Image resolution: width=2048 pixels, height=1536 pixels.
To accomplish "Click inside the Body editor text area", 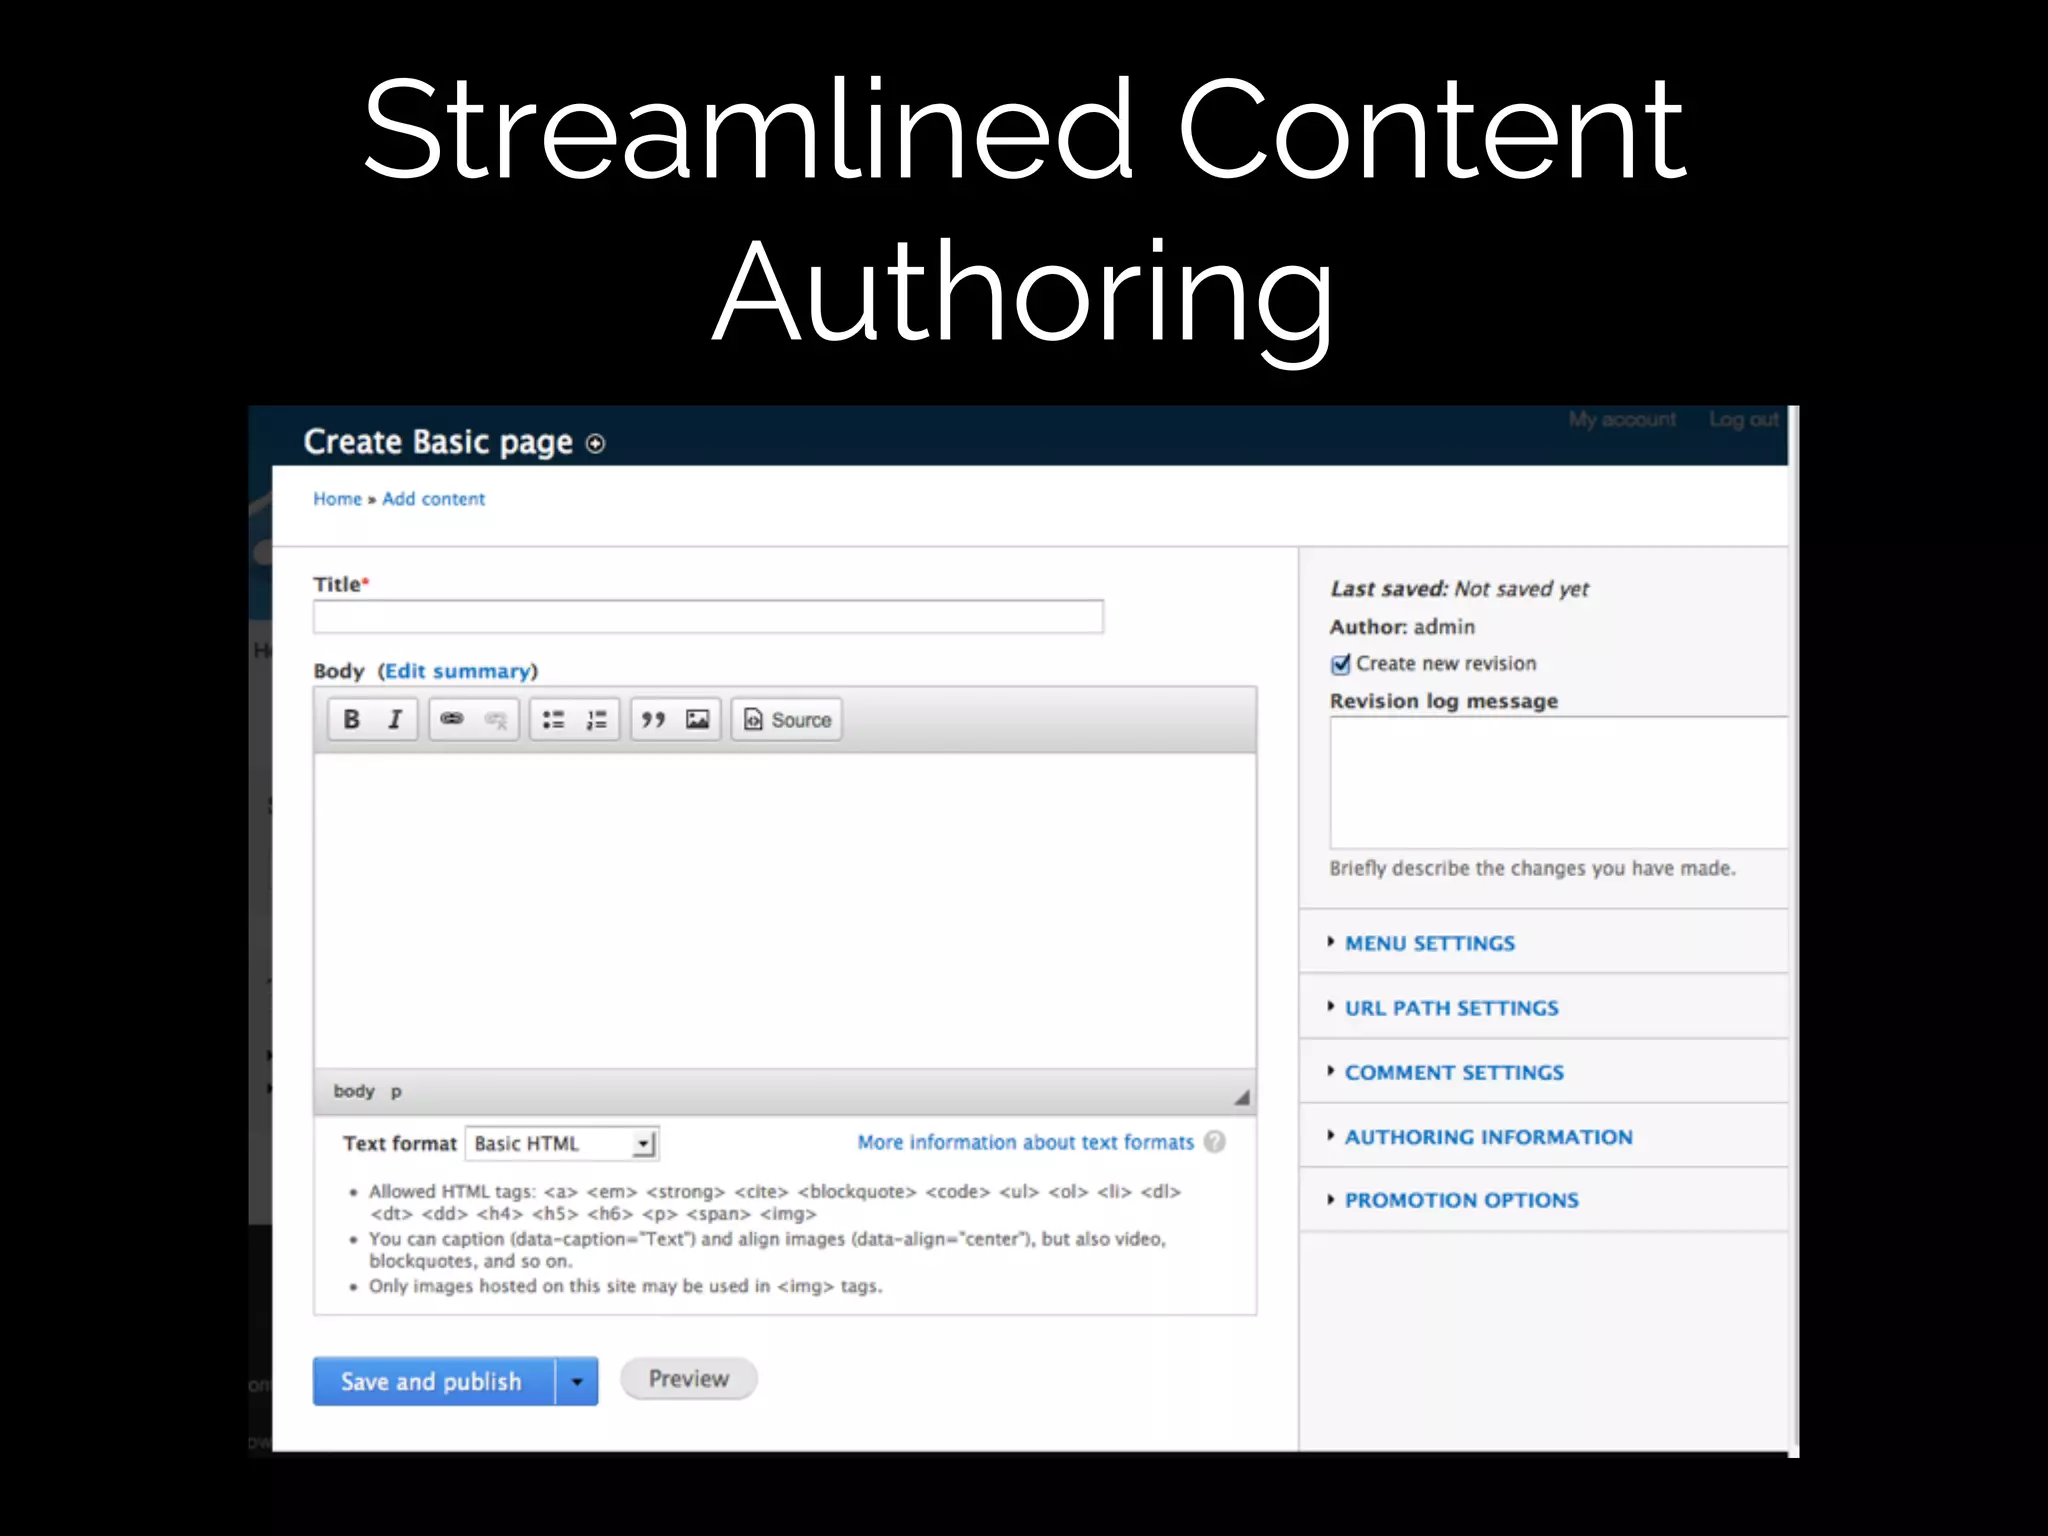I will pyautogui.click(x=785, y=910).
